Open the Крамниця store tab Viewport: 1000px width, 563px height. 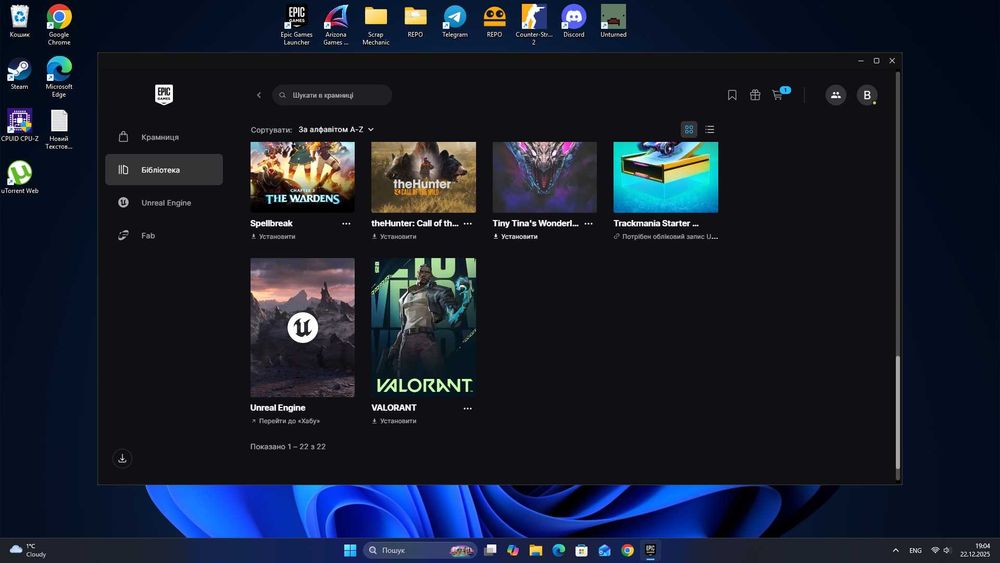(160, 137)
